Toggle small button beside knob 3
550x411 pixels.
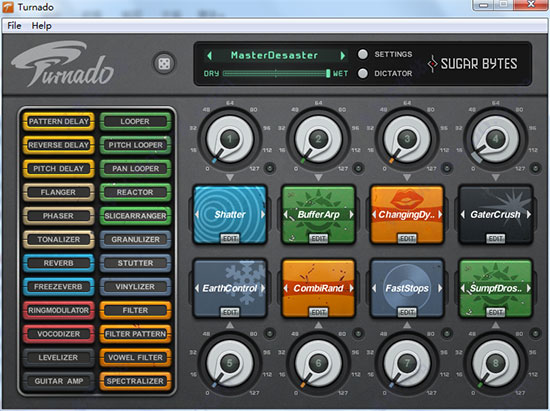tap(447, 168)
